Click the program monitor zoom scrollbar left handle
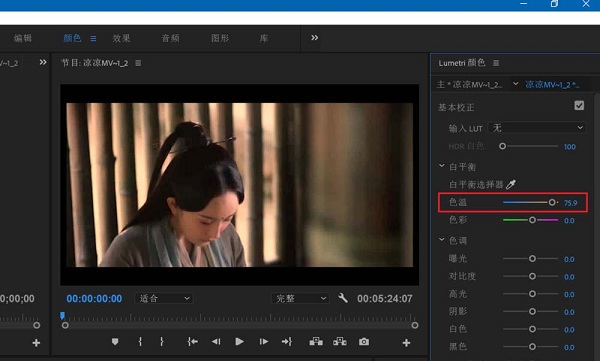Image resolution: width=600 pixels, height=361 pixels. coord(65,325)
